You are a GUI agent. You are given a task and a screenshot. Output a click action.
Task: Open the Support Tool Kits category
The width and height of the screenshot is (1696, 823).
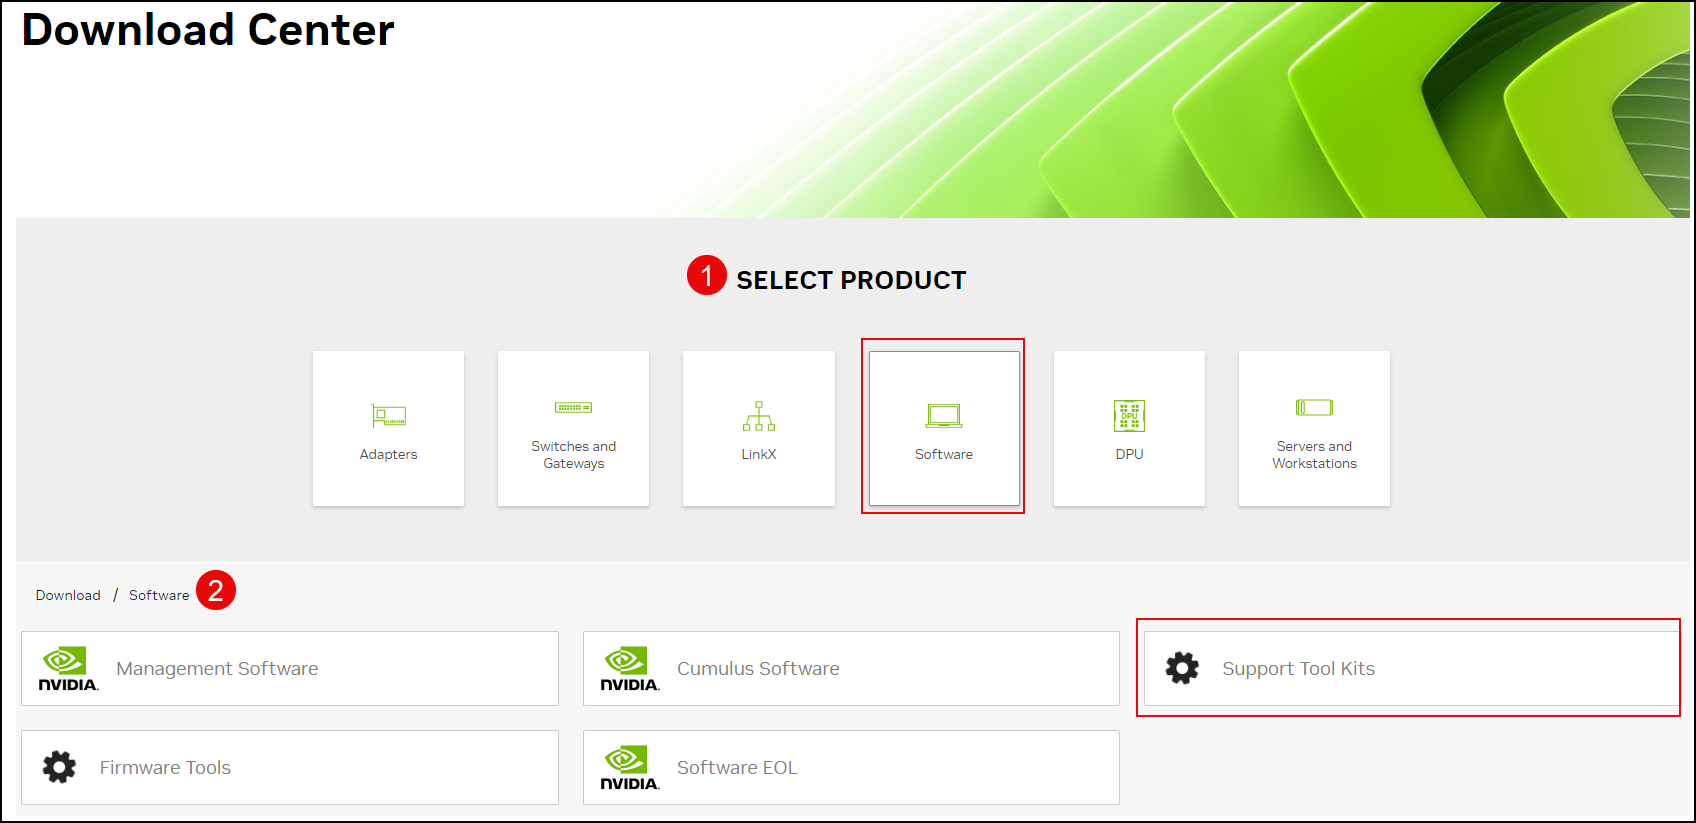[x=1412, y=668]
